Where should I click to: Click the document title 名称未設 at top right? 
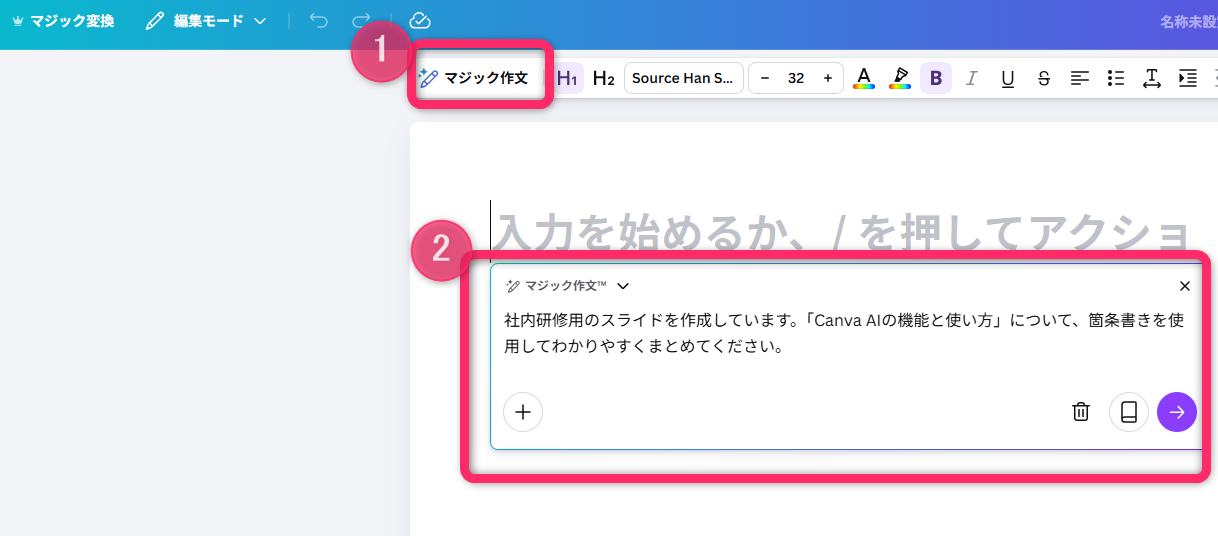point(1188,21)
